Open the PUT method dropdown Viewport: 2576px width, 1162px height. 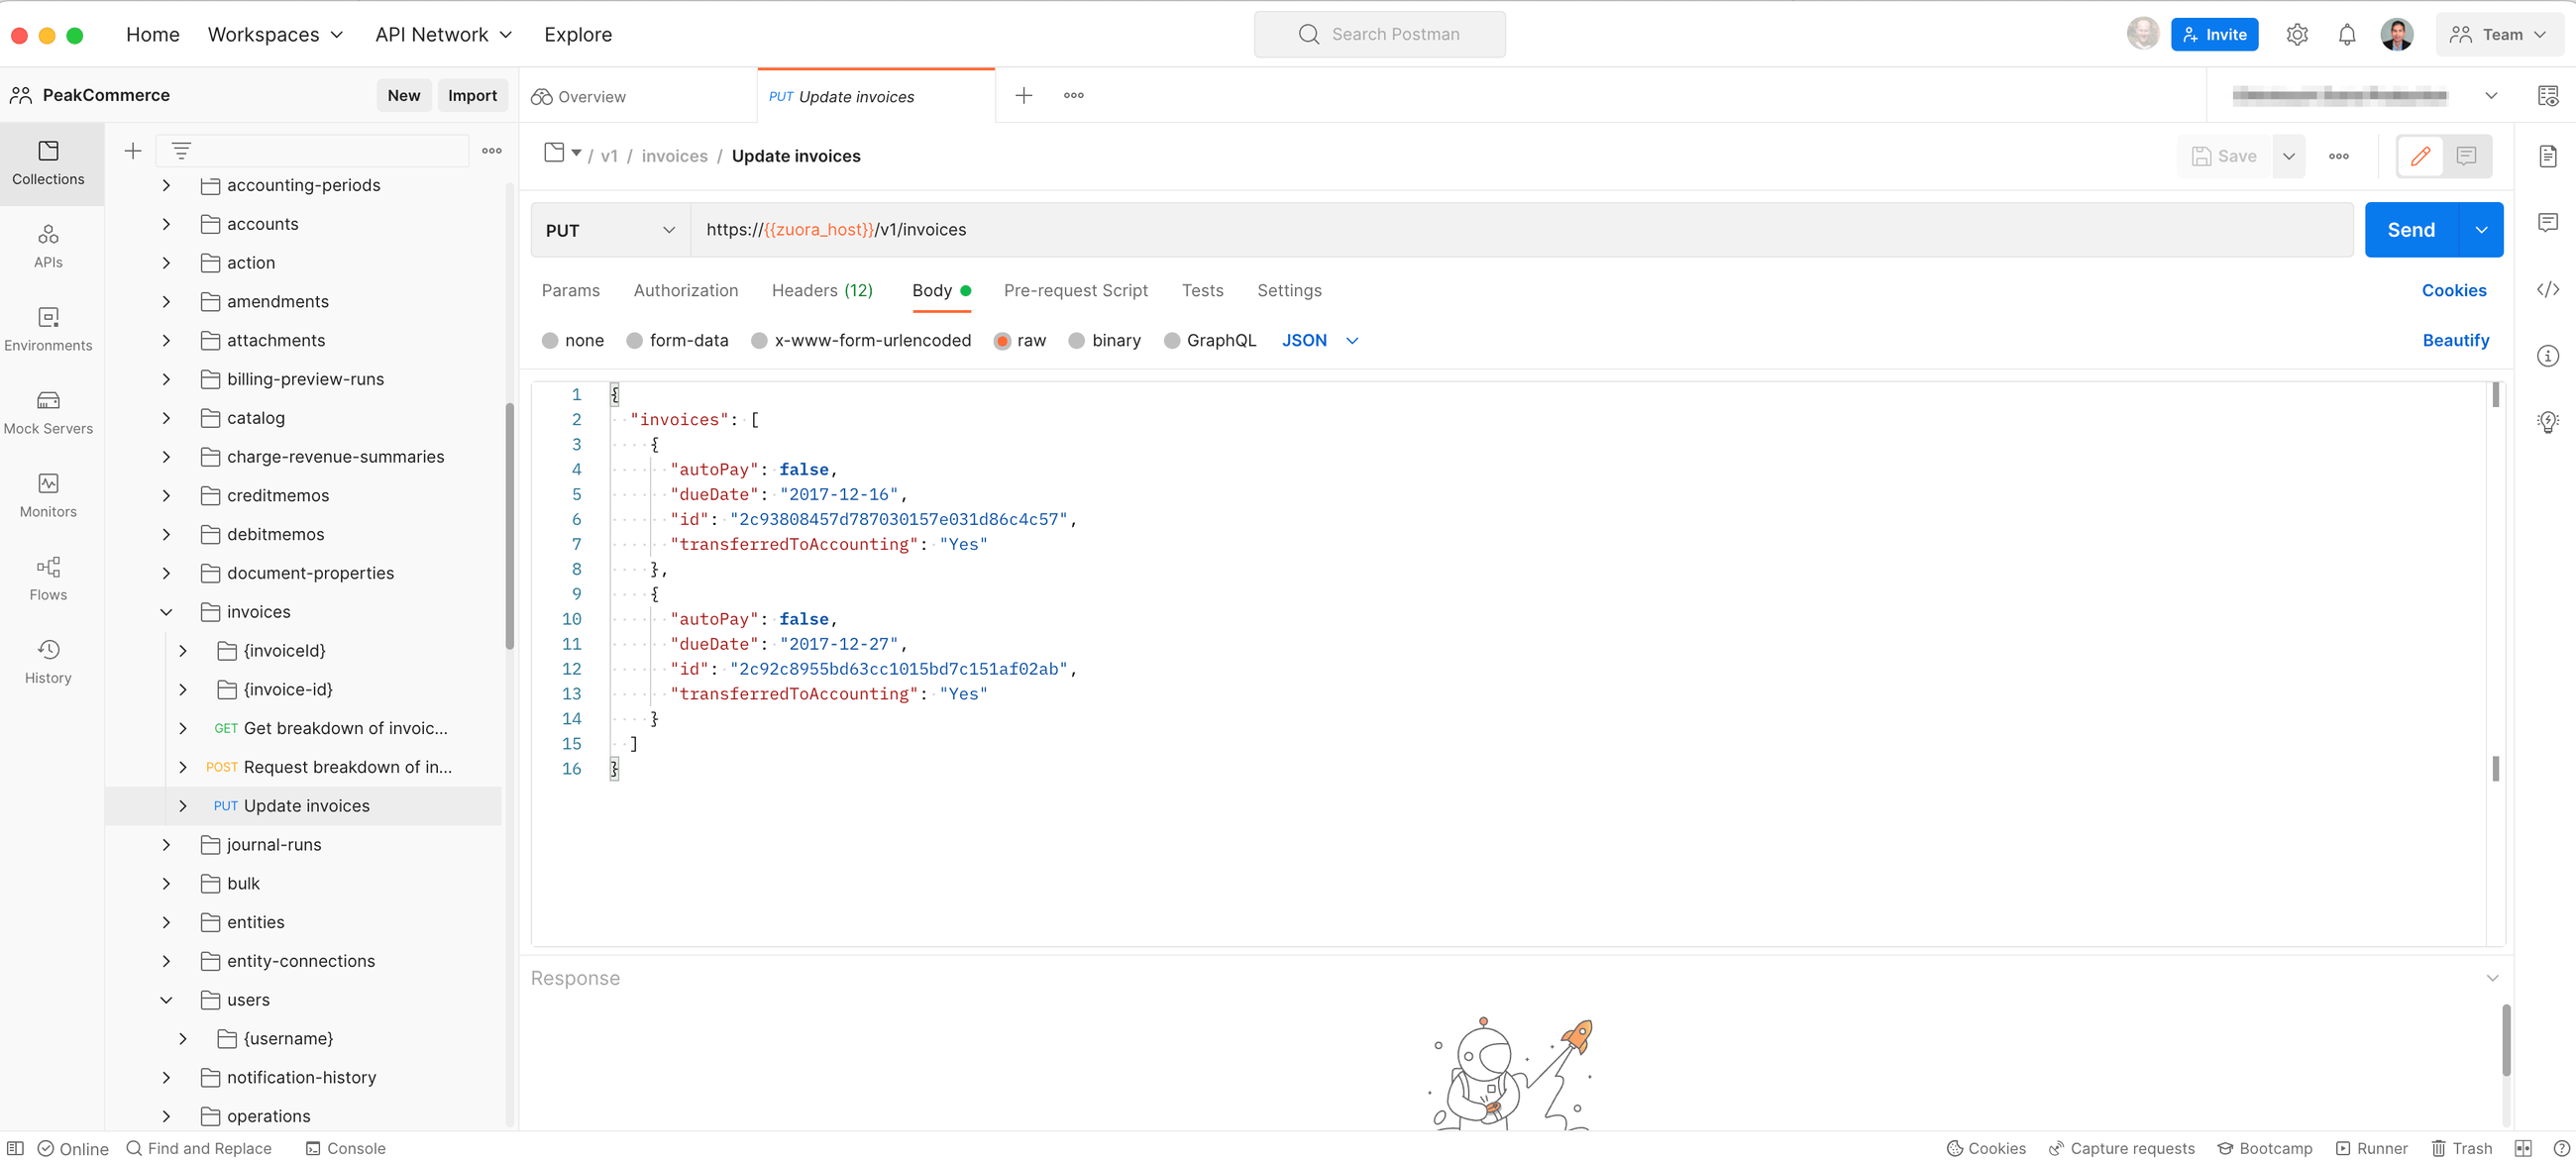(608, 229)
